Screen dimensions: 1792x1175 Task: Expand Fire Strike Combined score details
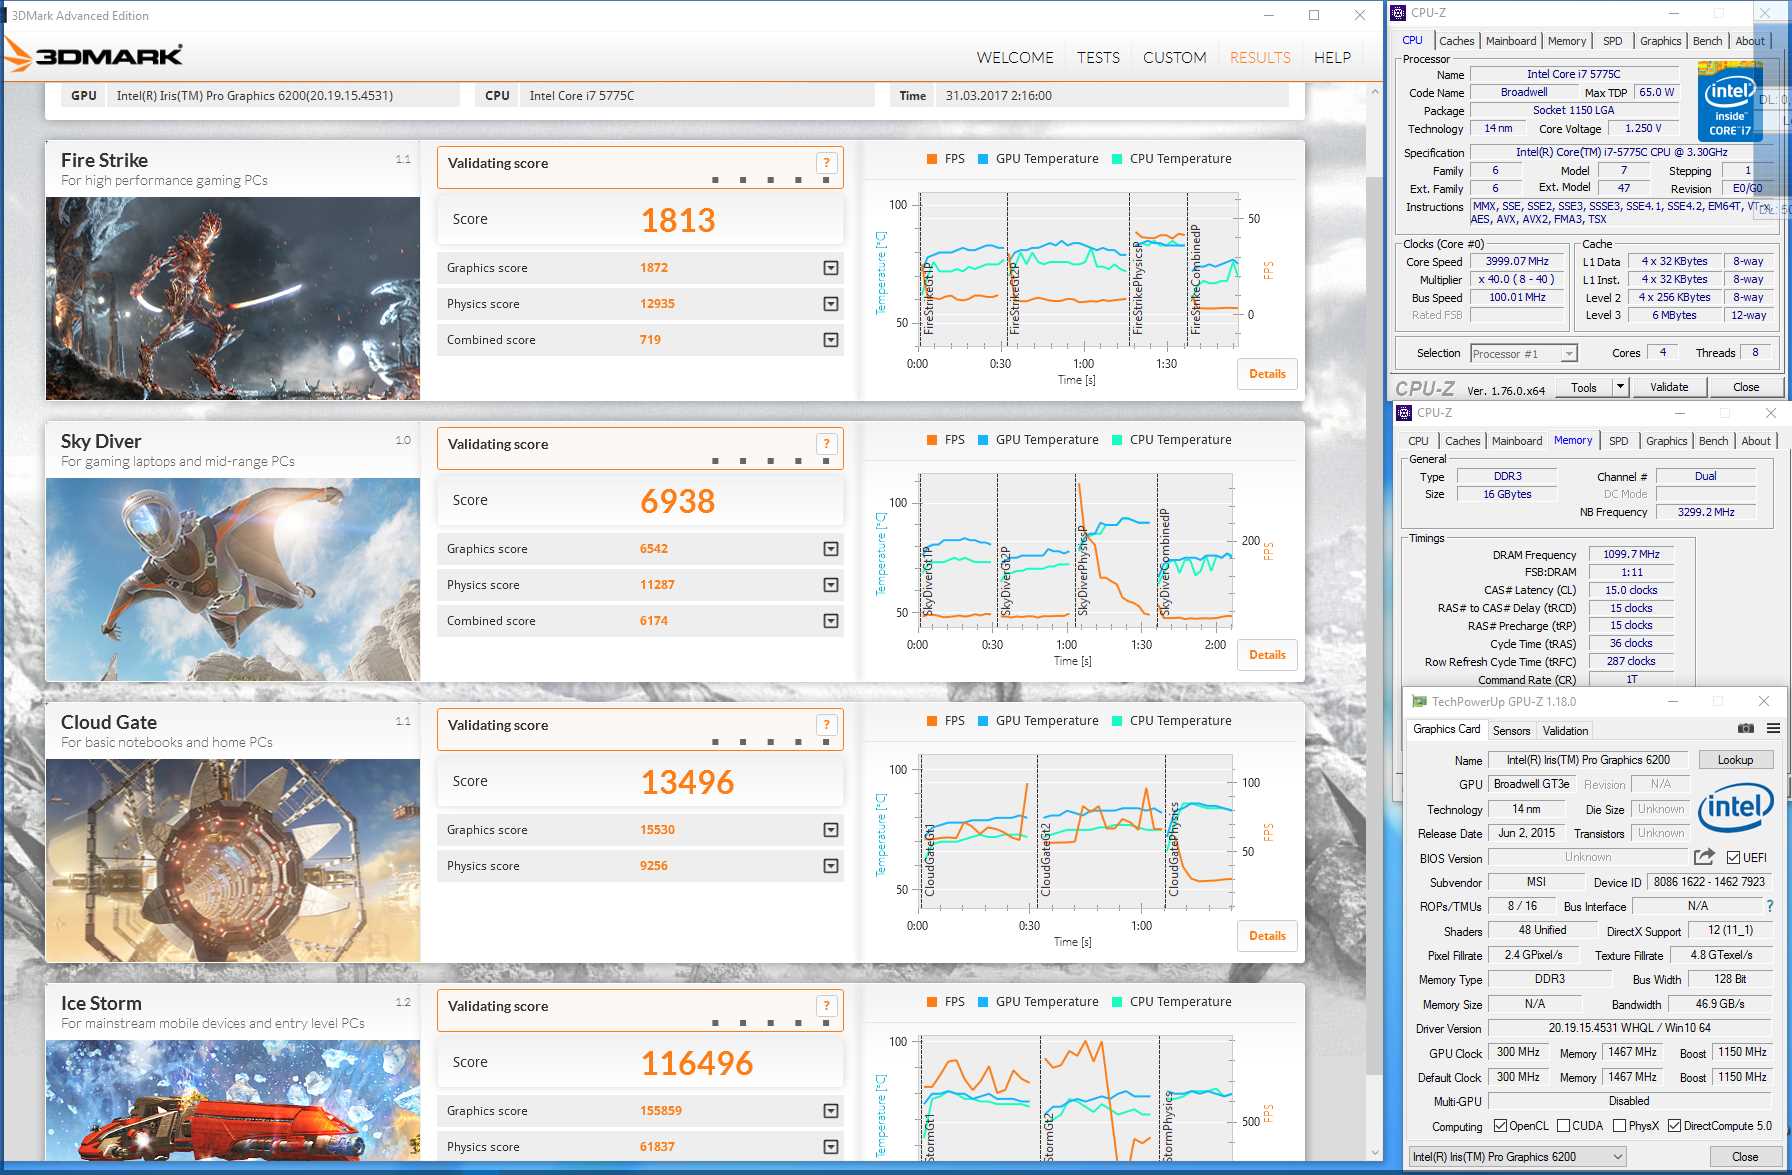point(831,340)
